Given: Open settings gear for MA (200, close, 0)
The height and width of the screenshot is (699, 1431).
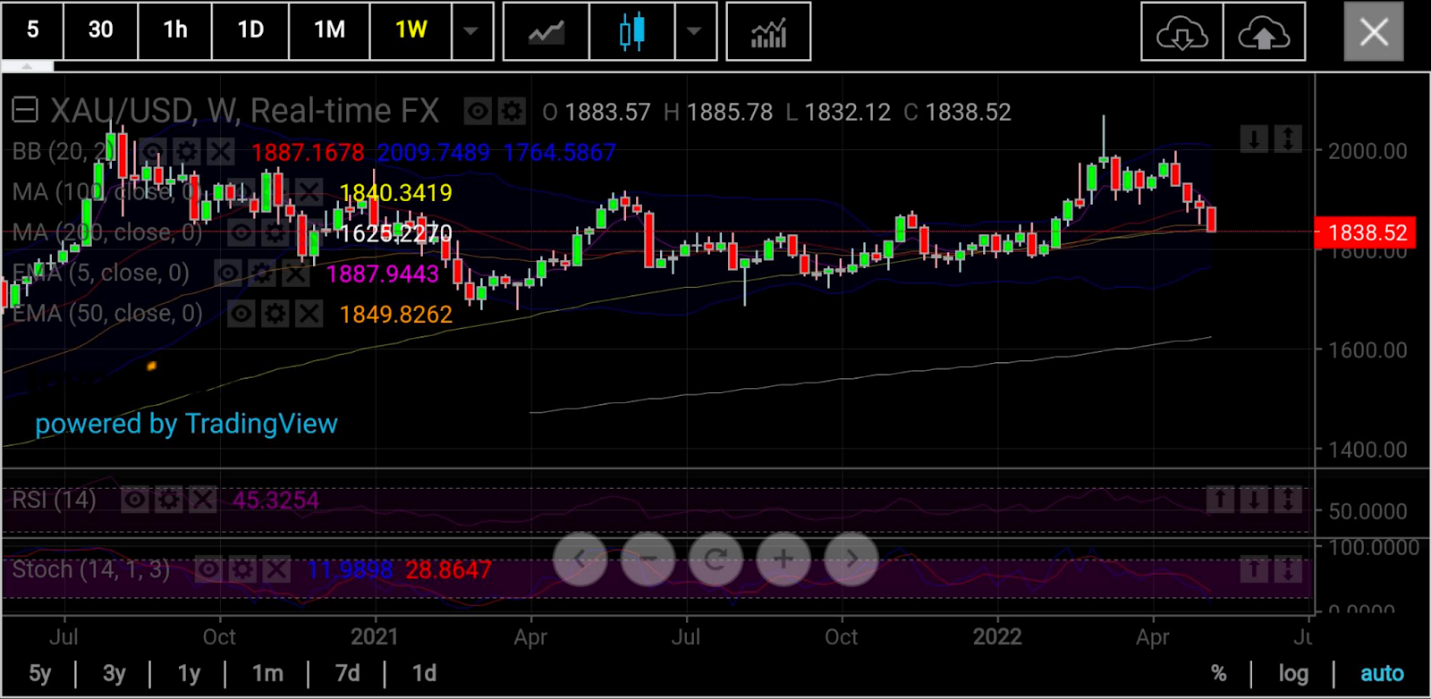Looking at the screenshot, I should [x=274, y=233].
